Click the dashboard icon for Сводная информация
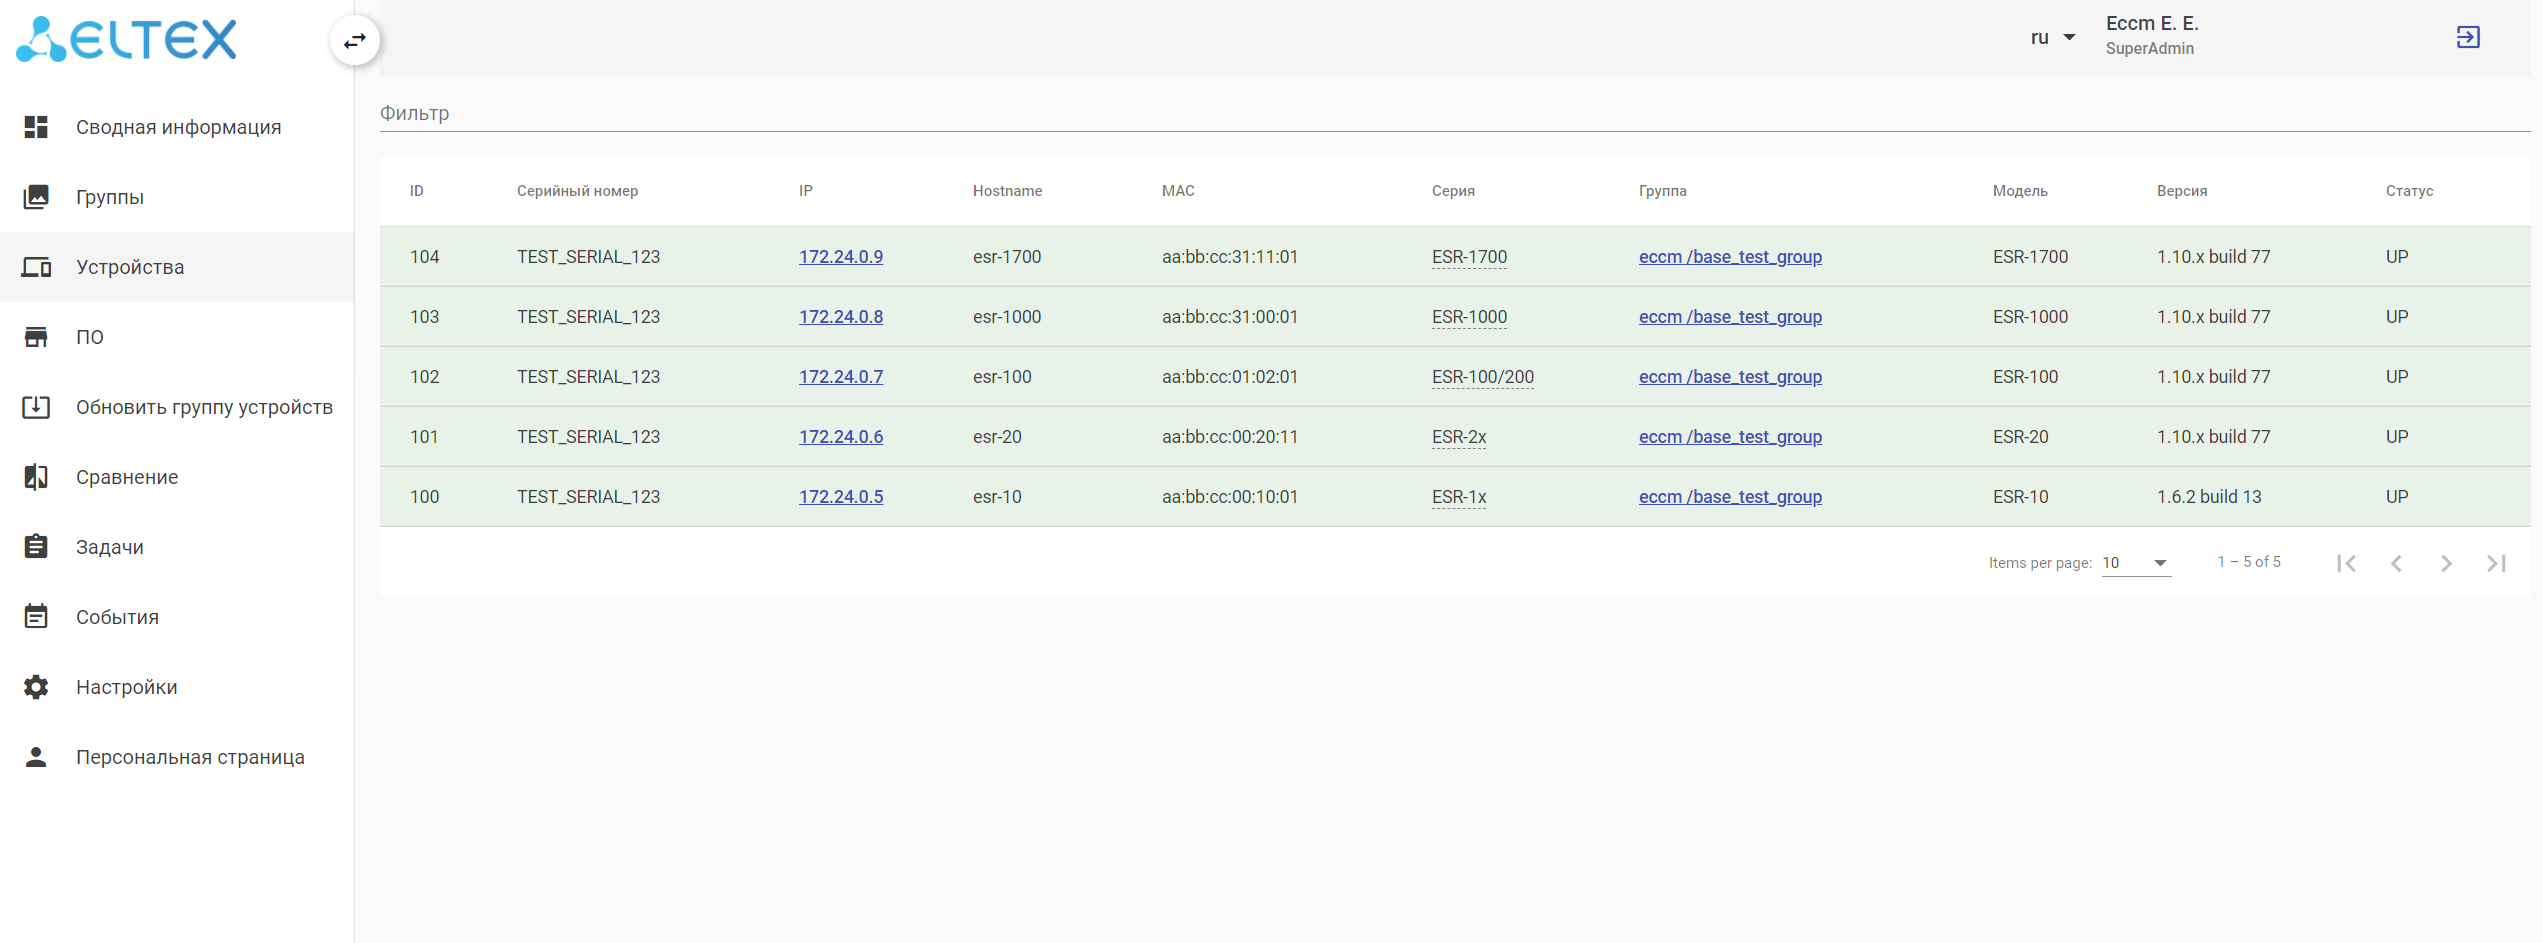This screenshot has width=2543, height=943. (36, 127)
